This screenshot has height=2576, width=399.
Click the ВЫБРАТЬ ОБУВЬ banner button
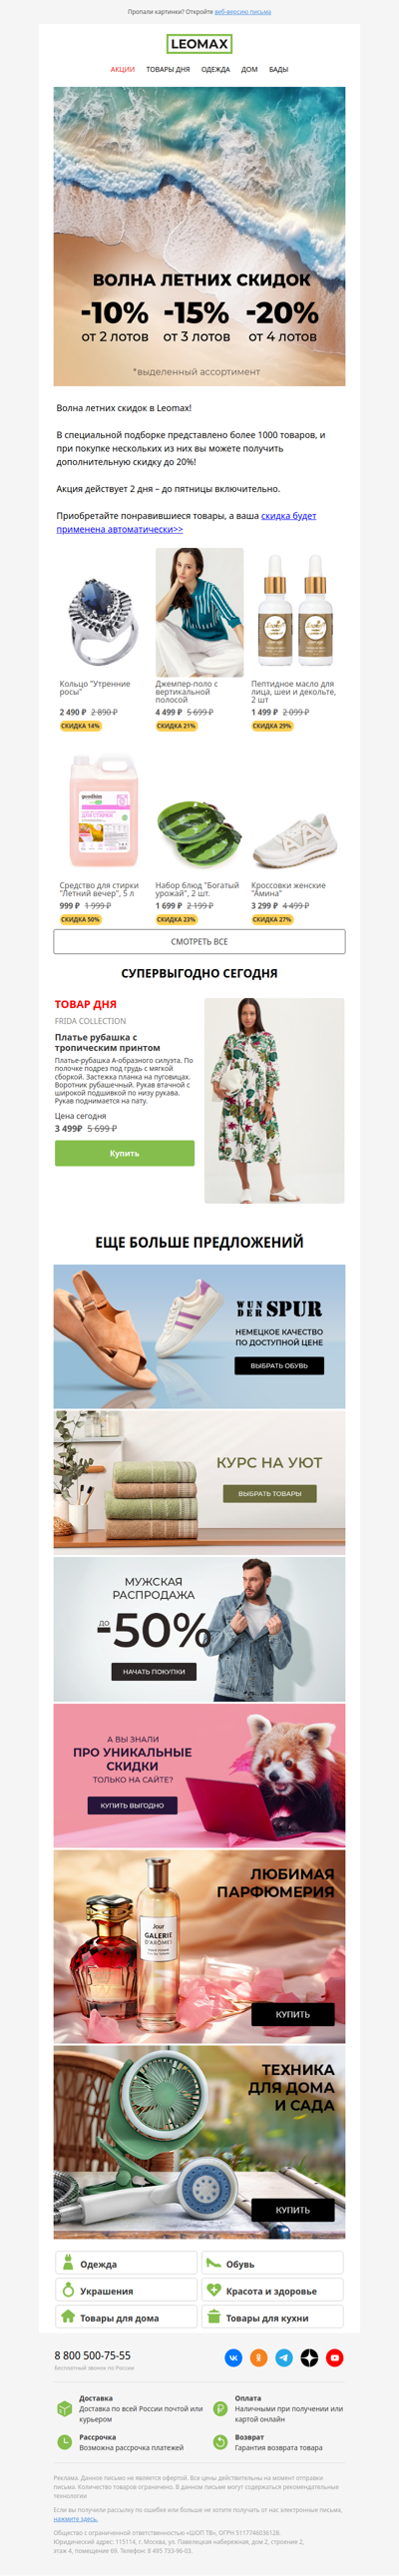(x=279, y=1365)
